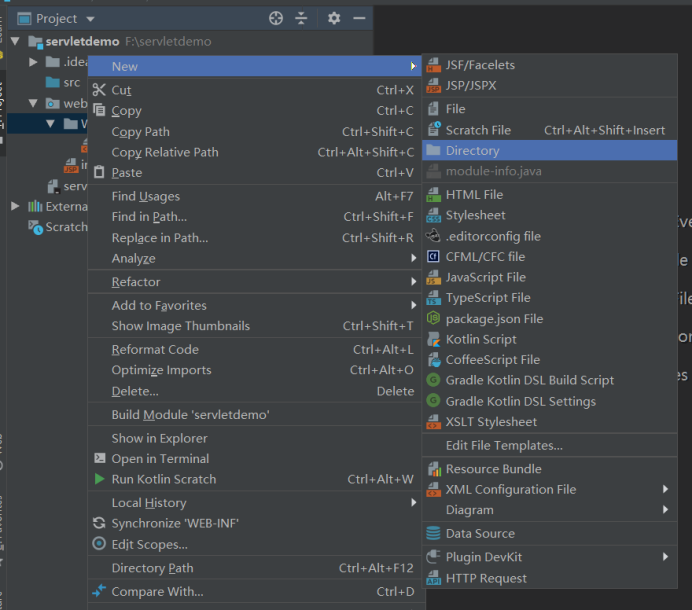
Task: Choose Directory Path
Action: pos(255,568)
